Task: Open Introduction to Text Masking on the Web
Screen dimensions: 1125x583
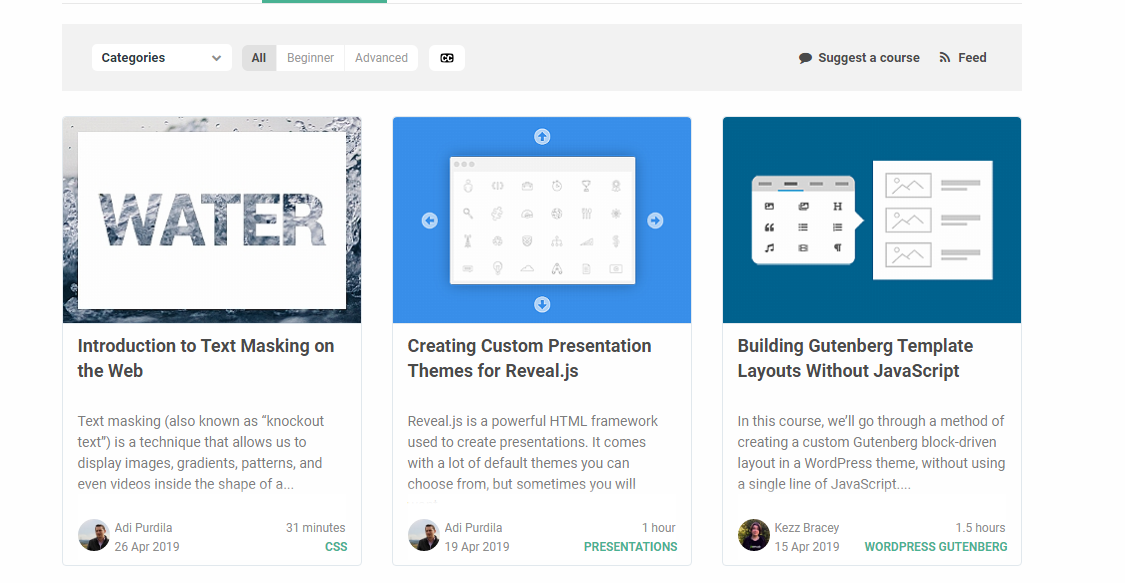Action: pyautogui.click(x=206, y=358)
